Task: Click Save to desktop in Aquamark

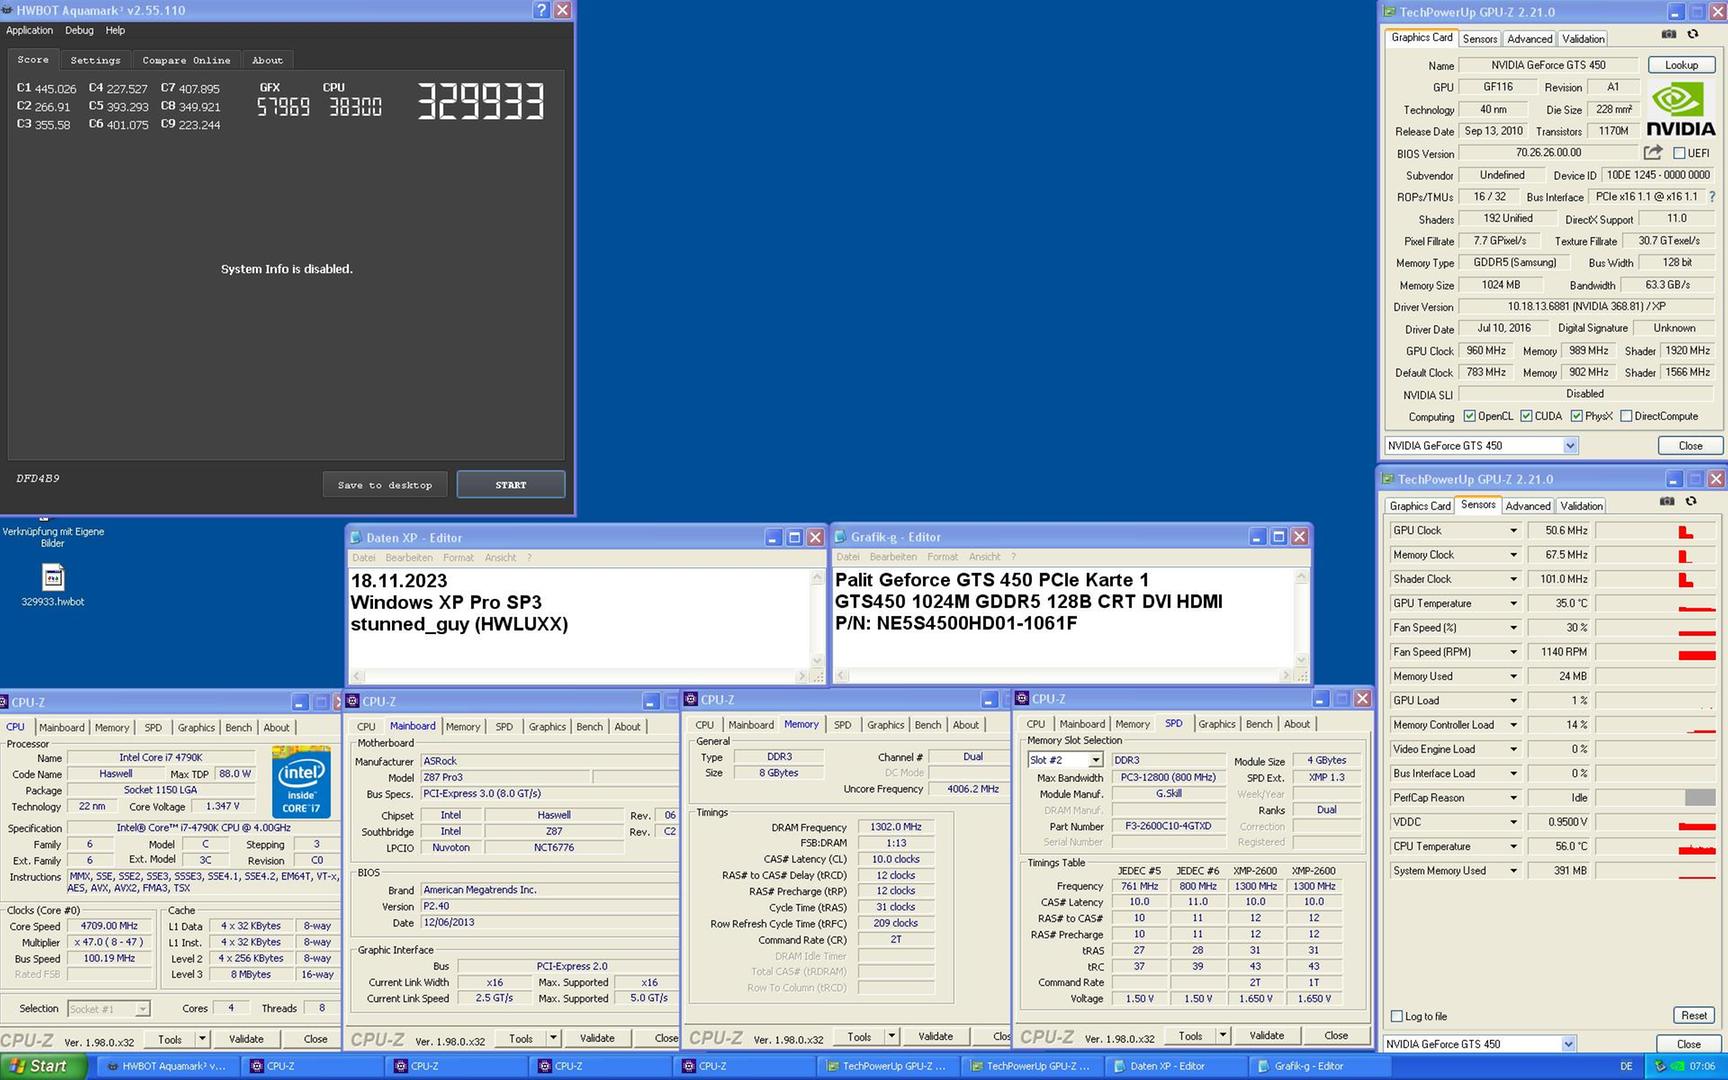Action: pos(385,485)
